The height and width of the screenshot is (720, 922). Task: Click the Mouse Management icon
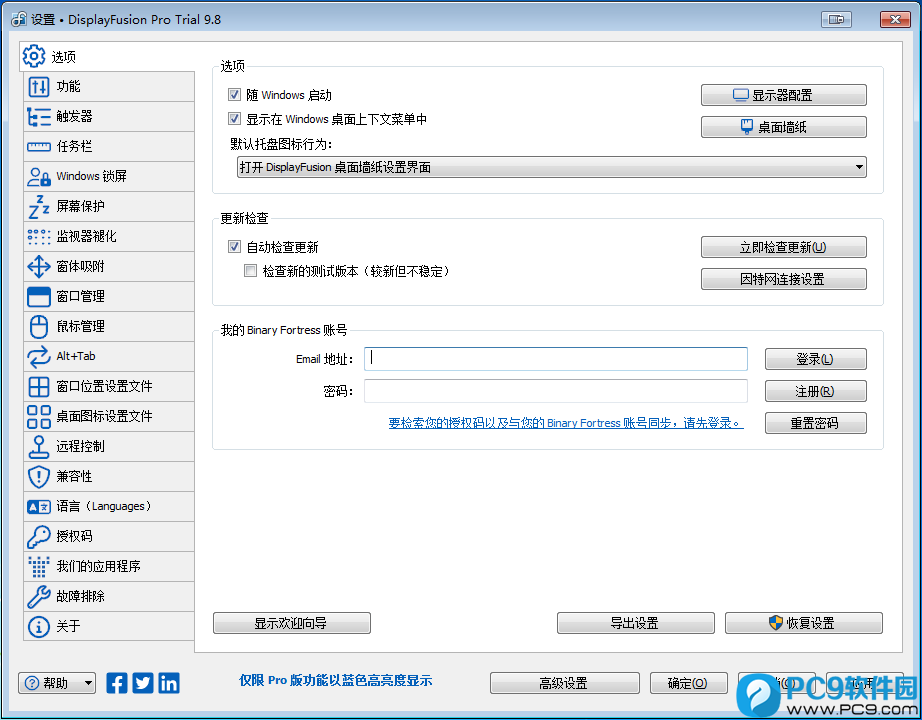[x=39, y=326]
